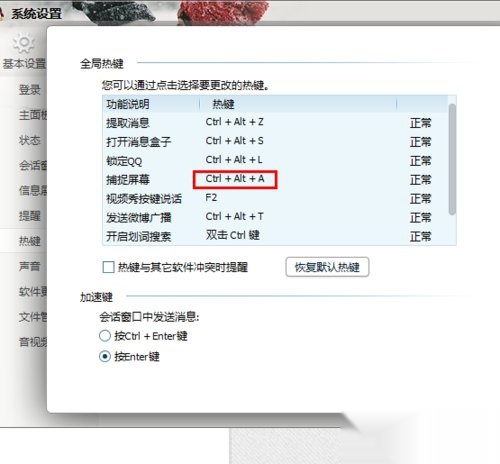Click the 双击 Ctrl 键 hotkey field

tap(233, 235)
